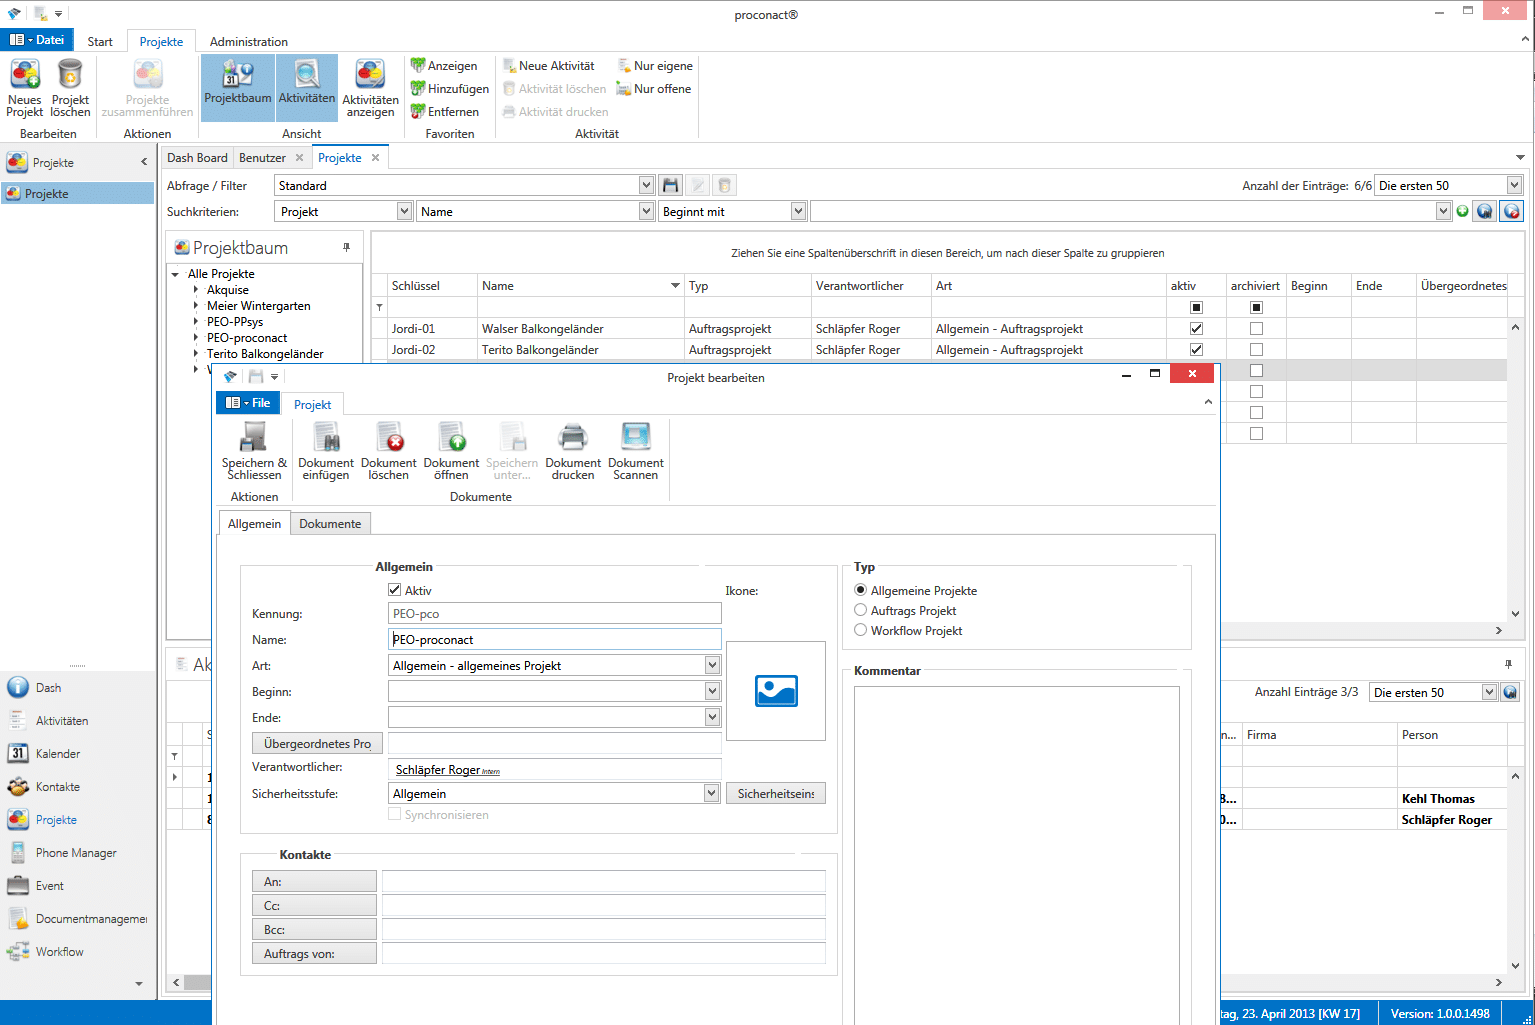Screen dimensions: 1535x1025
Task: Switch to the Benutzer tab
Action: 262,158
